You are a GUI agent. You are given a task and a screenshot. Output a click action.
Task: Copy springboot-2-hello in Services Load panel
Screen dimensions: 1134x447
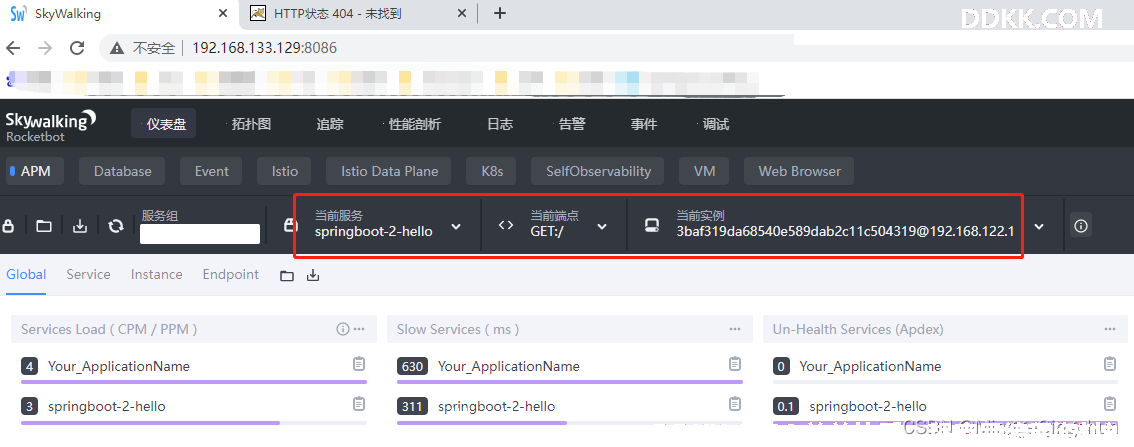[x=359, y=404]
